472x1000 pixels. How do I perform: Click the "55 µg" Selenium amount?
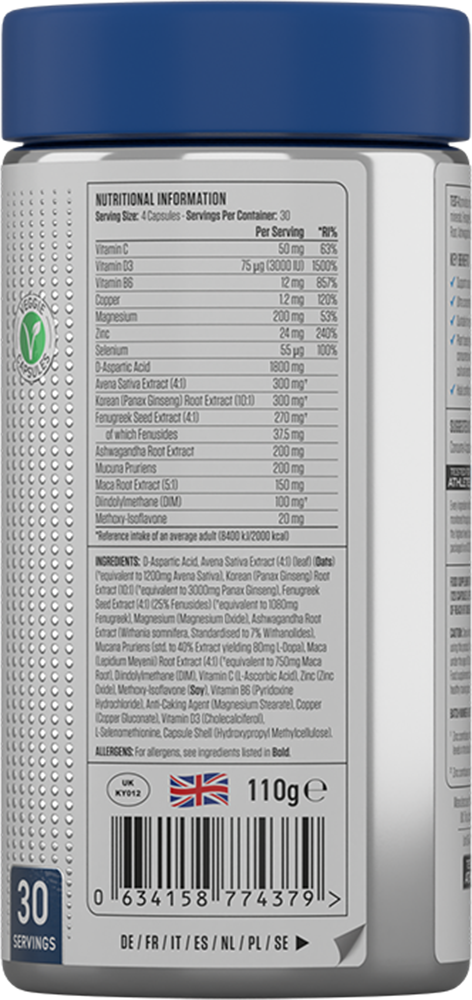[x=291, y=350]
